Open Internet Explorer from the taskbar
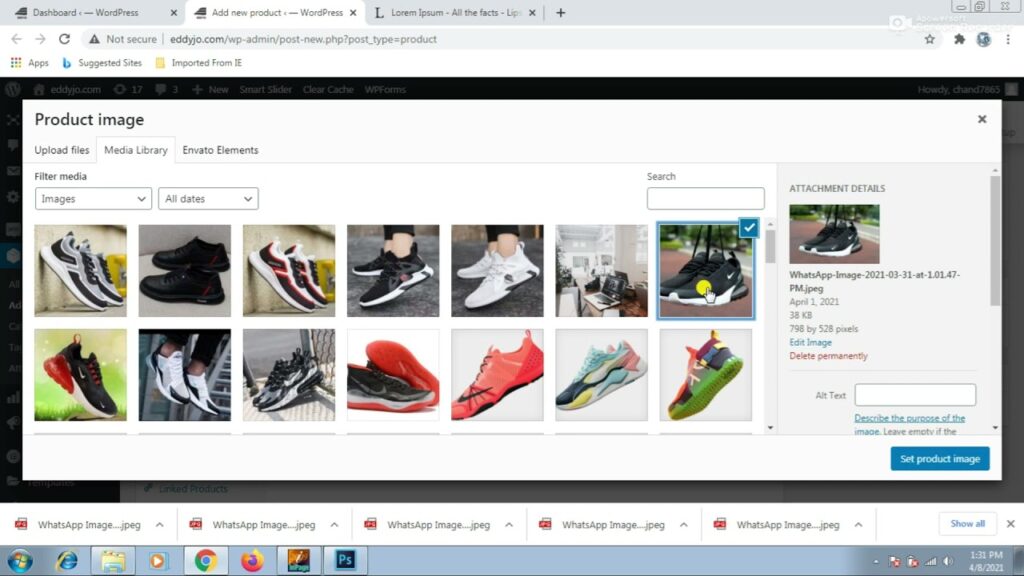The image size is (1024, 576). [x=67, y=560]
